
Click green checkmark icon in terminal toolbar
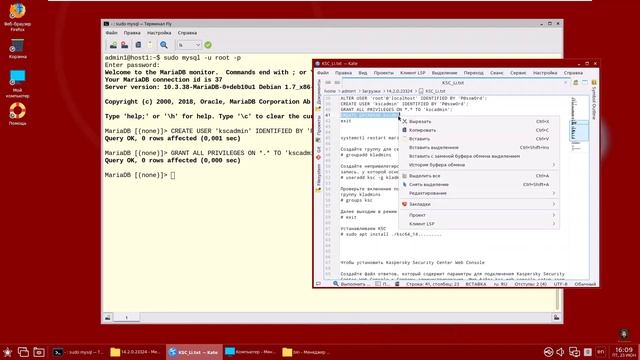pos(208,45)
